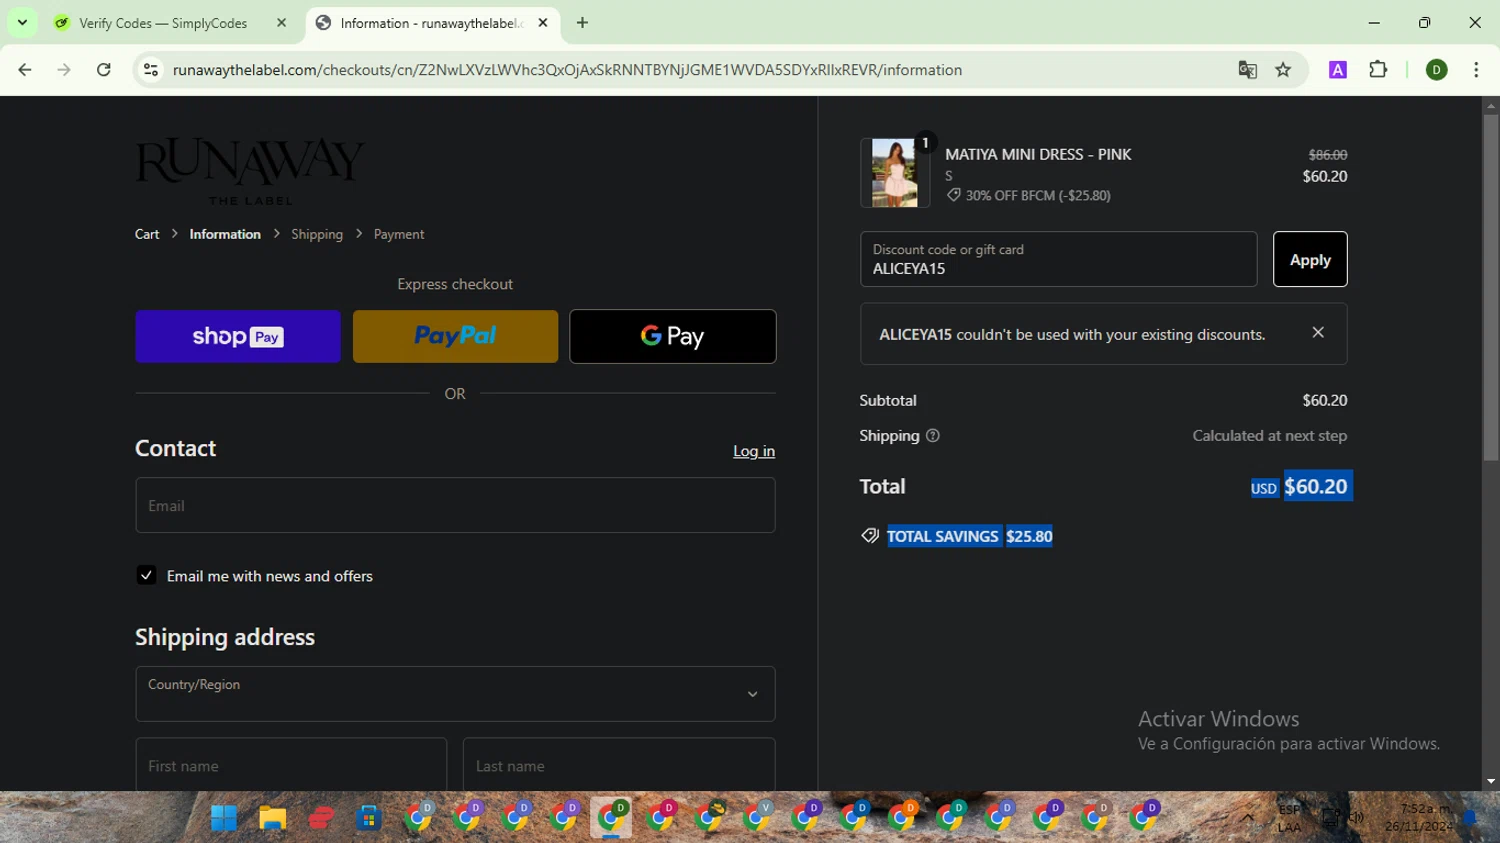Open Chrome three-dot menu
This screenshot has width=1500, height=843.
pos(1476,70)
